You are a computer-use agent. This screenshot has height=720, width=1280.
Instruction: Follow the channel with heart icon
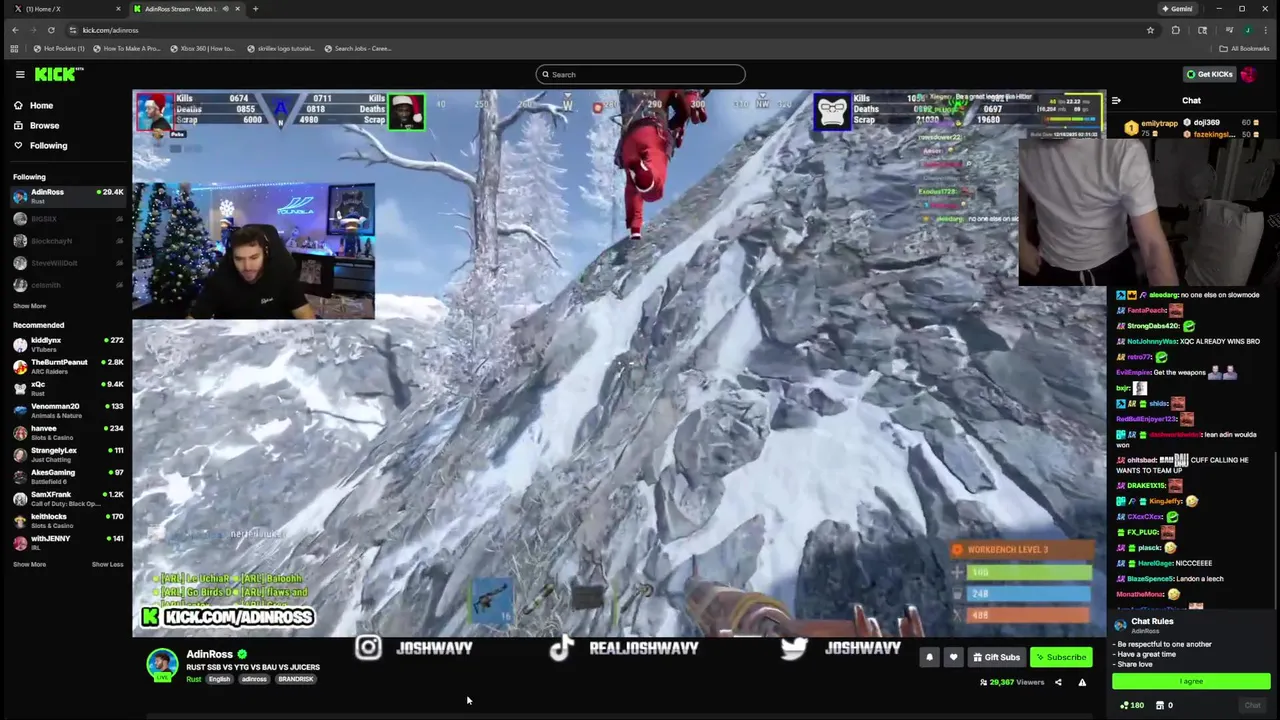(x=953, y=657)
